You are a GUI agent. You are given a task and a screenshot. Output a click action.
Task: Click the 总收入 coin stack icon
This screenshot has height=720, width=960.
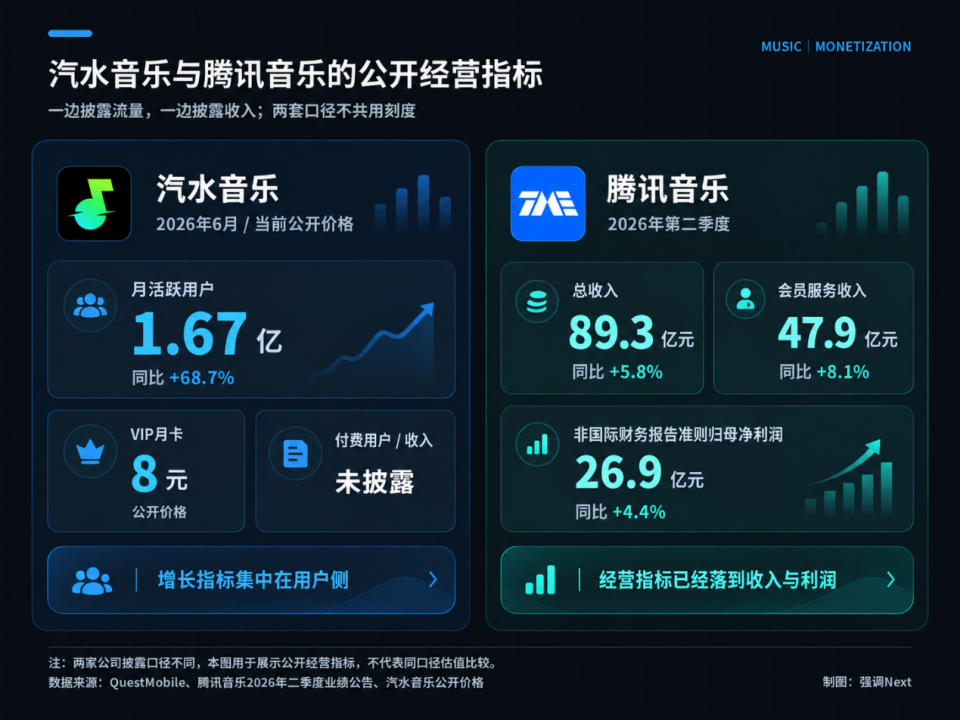coord(537,301)
